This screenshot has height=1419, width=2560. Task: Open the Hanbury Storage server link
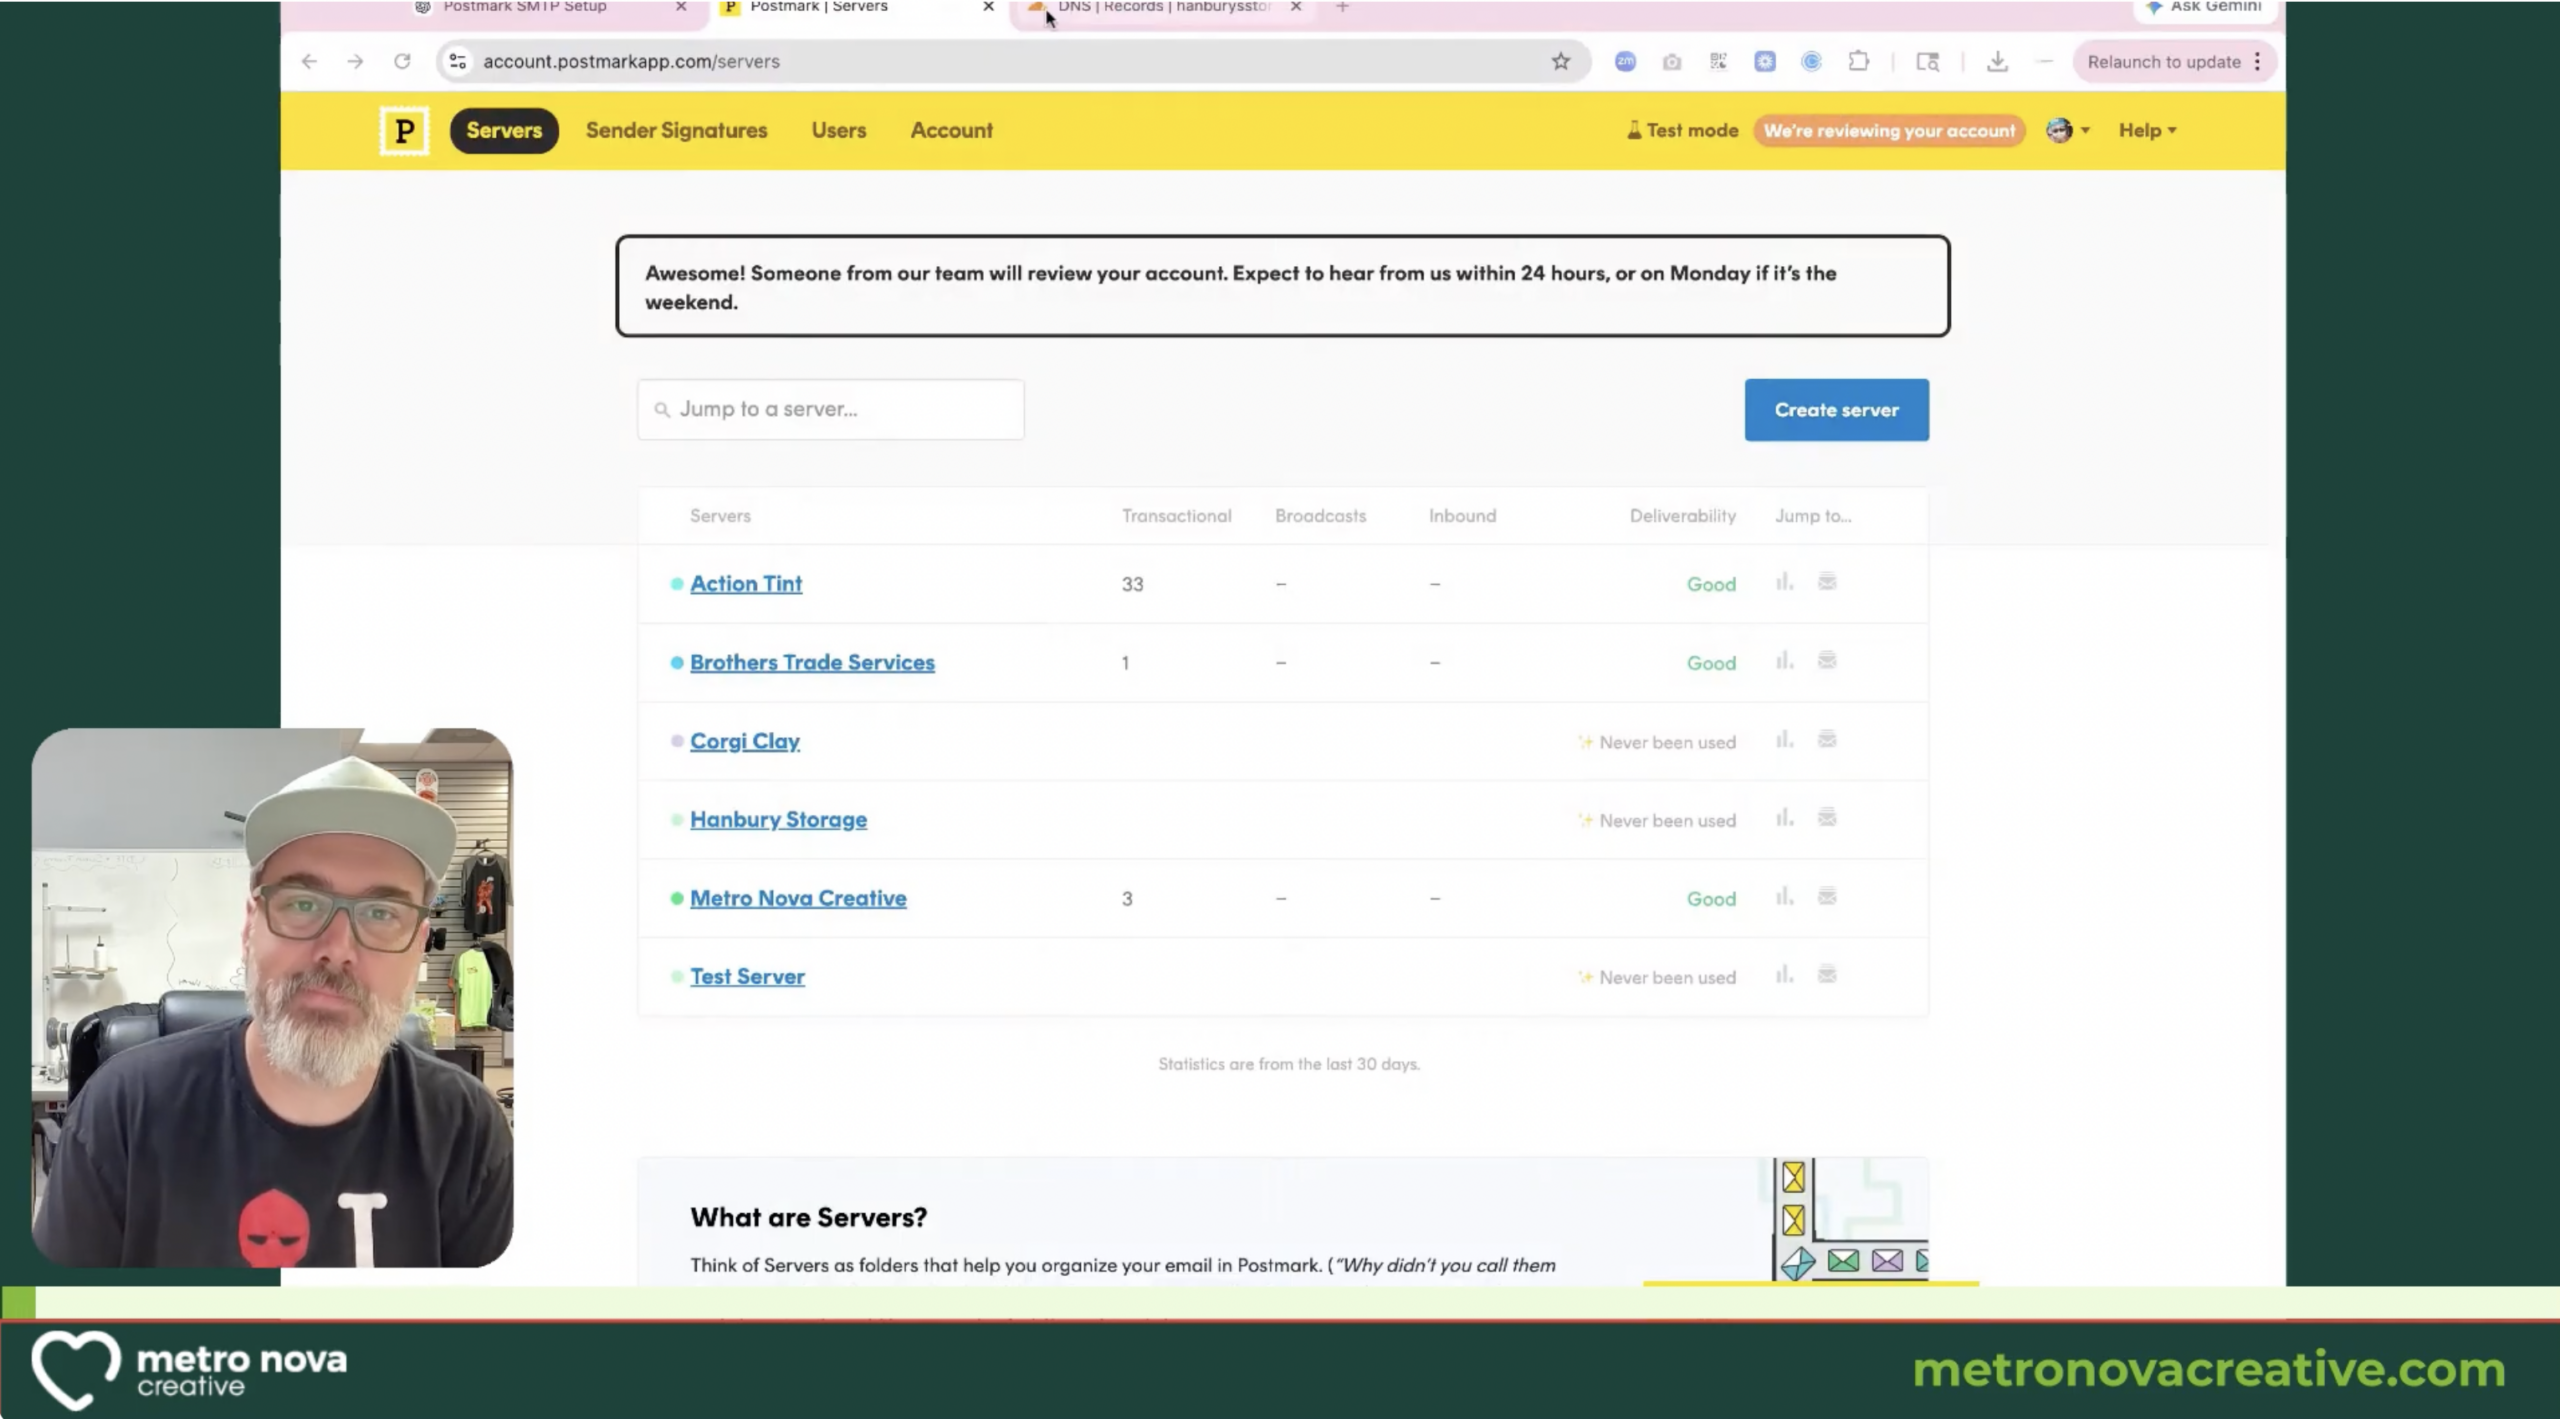click(778, 820)
